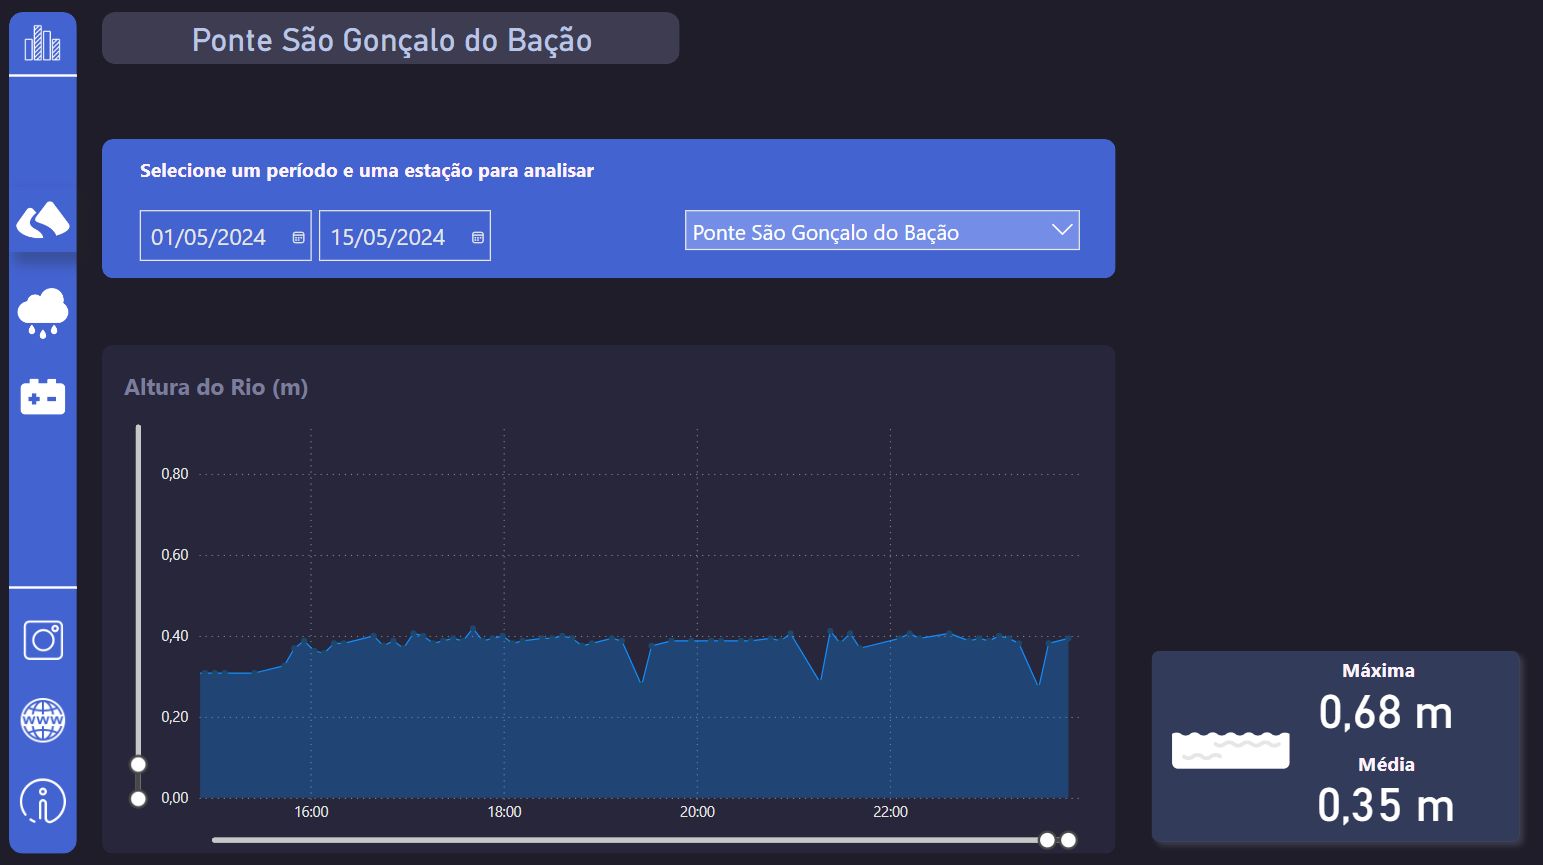
Task: Edit the end date field 15/05/2024
Action: click(x=405, y=236)
